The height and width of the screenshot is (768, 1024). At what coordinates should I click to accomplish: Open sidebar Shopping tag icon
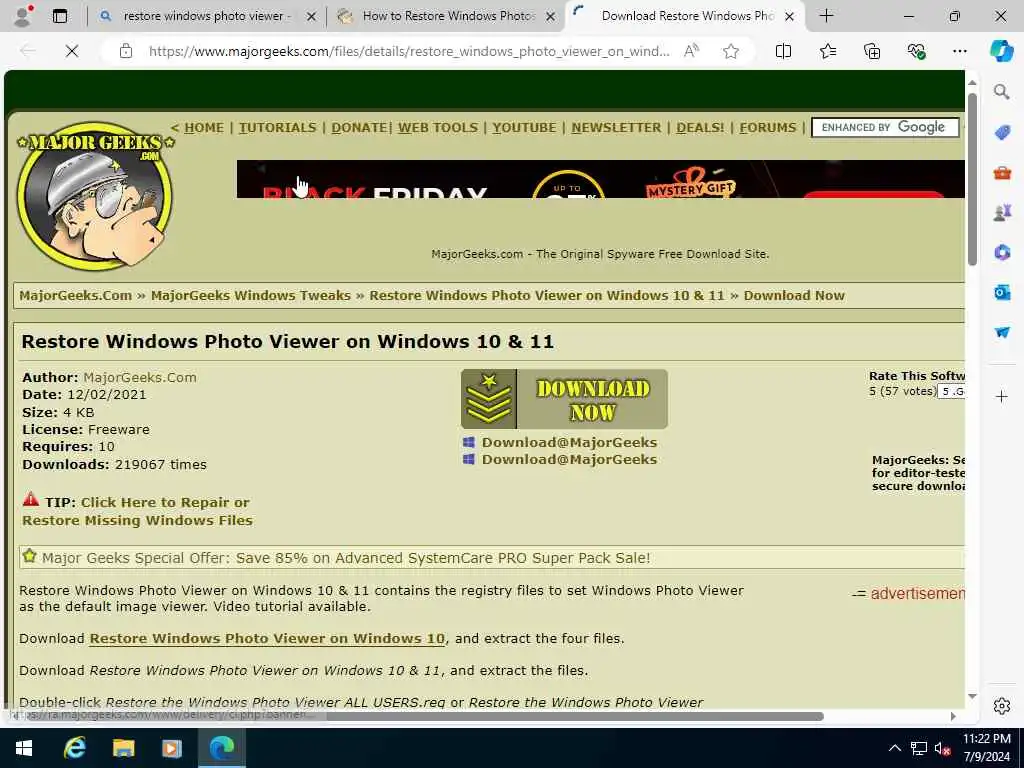pyautogui.click(x=1002, y=133)
